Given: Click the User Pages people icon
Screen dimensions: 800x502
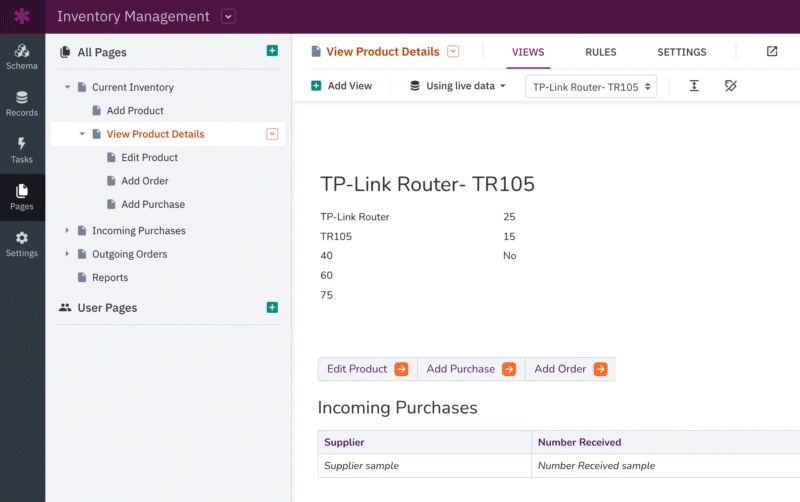Looking at the screenshot, I should coord(65,307).
